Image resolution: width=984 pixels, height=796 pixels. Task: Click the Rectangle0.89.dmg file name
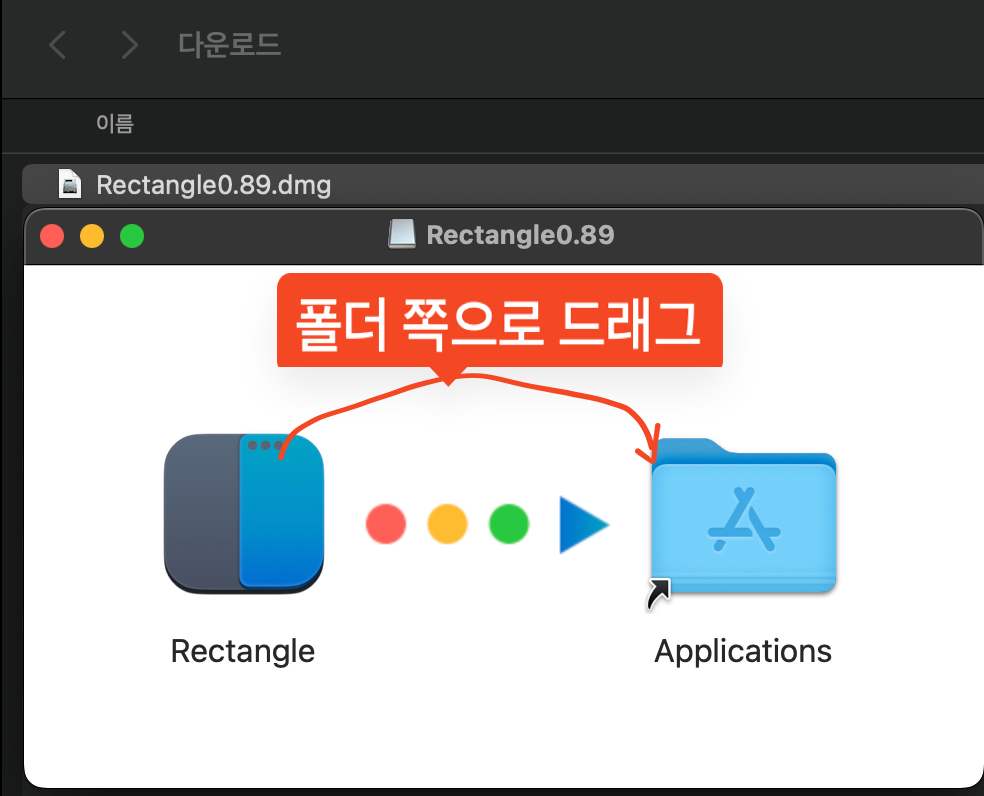pyautogui.click(x=213, y=185)
